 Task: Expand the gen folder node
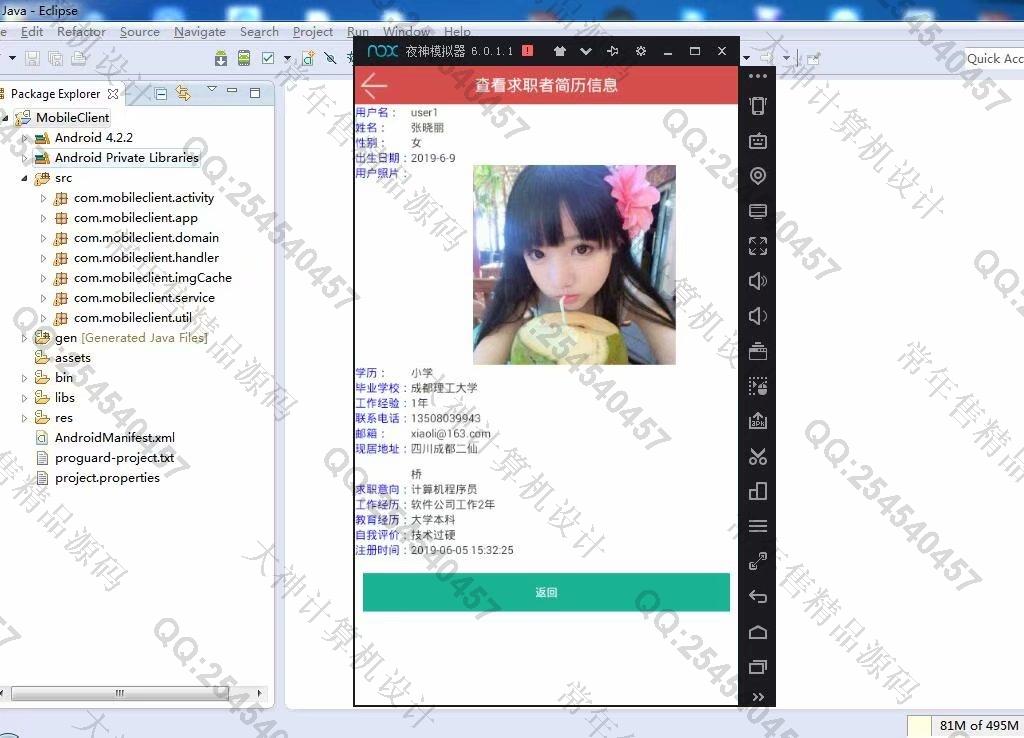click(24, 338)
